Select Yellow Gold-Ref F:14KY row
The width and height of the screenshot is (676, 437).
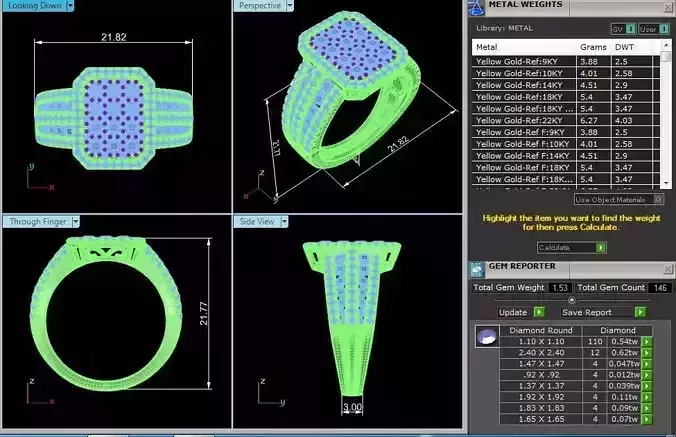coord(566,156)
